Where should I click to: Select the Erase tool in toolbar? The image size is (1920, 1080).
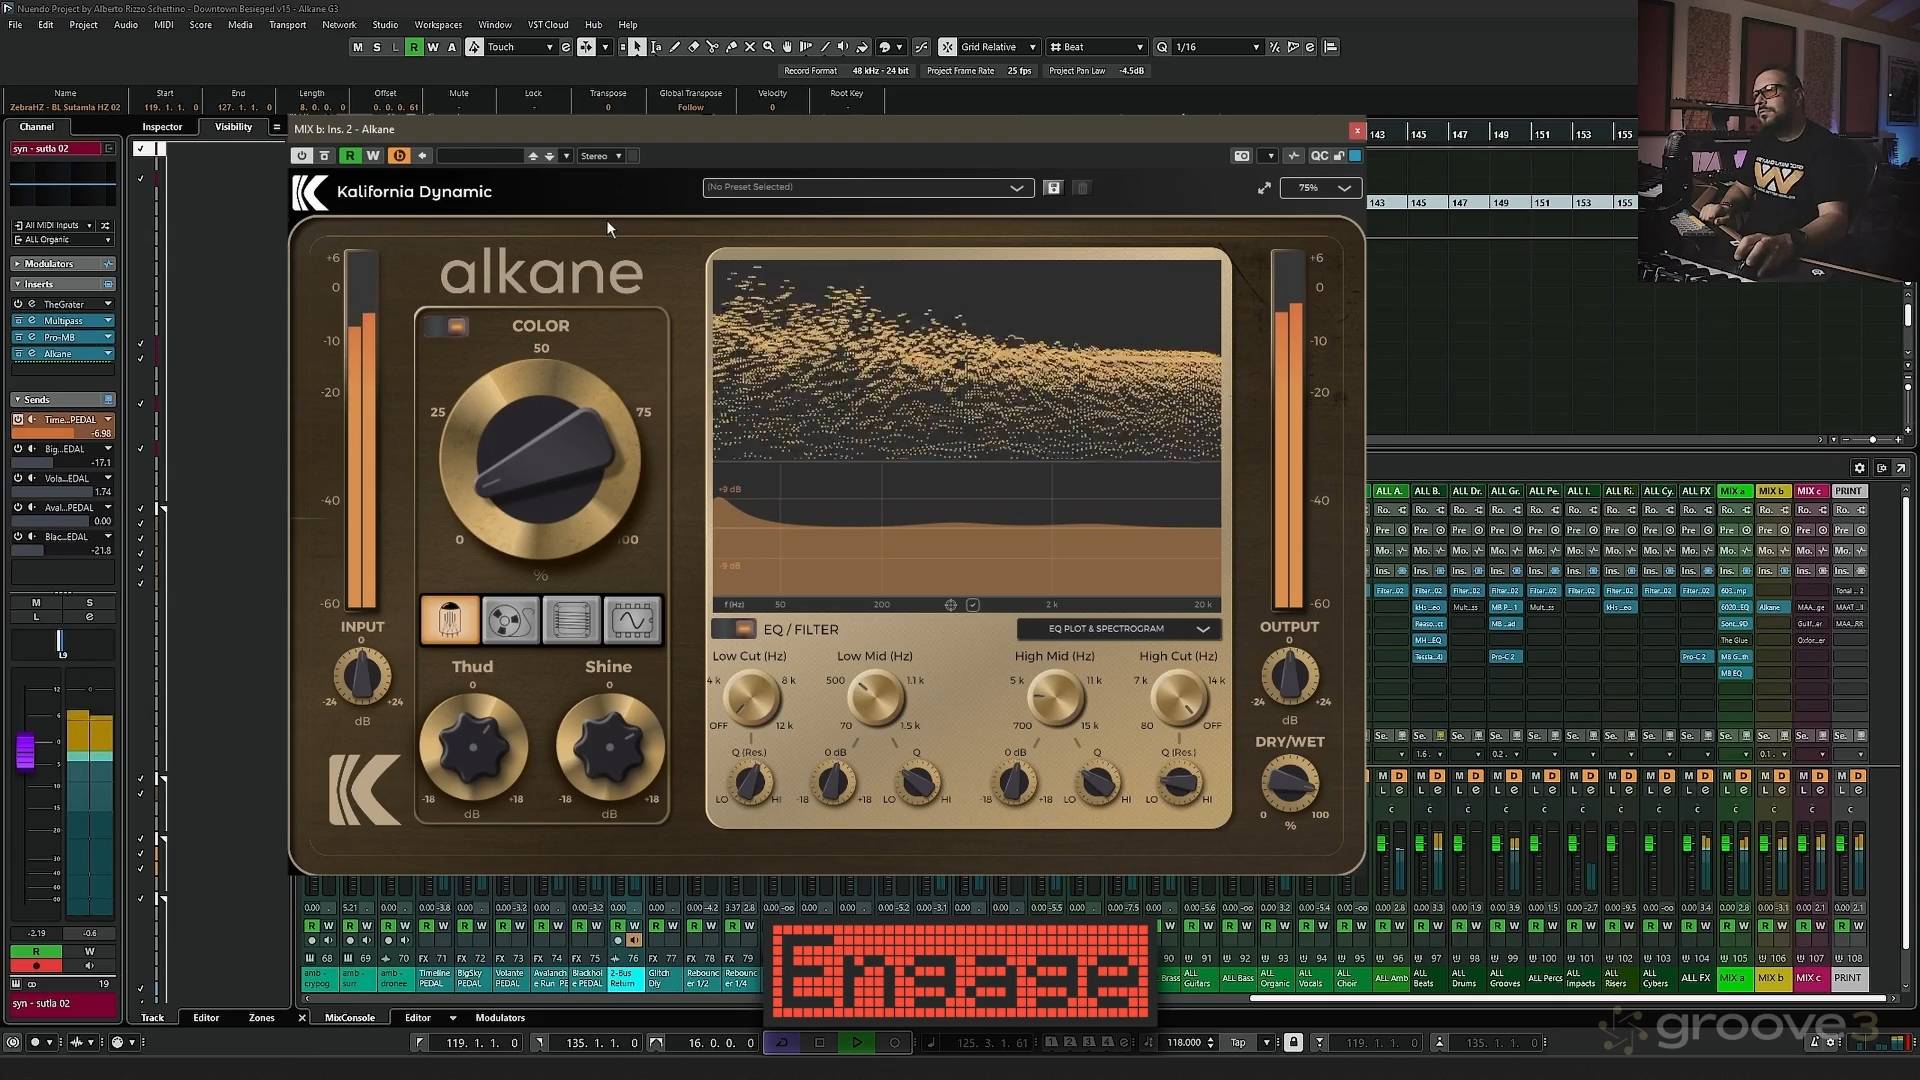coord(694,47)
